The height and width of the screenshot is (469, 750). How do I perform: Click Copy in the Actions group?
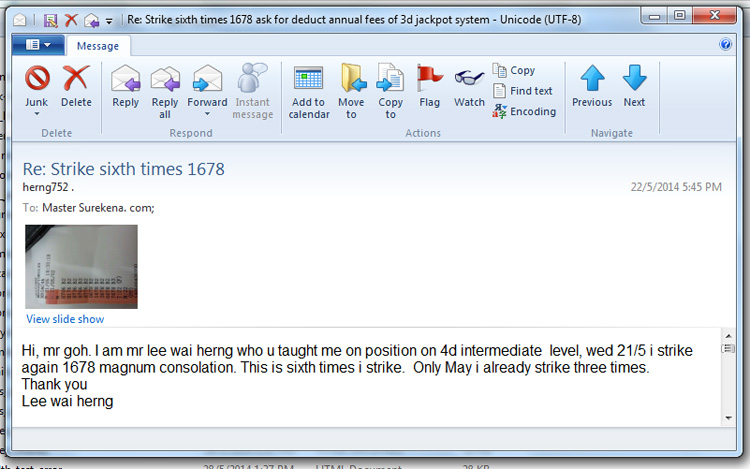click(514, 70)
